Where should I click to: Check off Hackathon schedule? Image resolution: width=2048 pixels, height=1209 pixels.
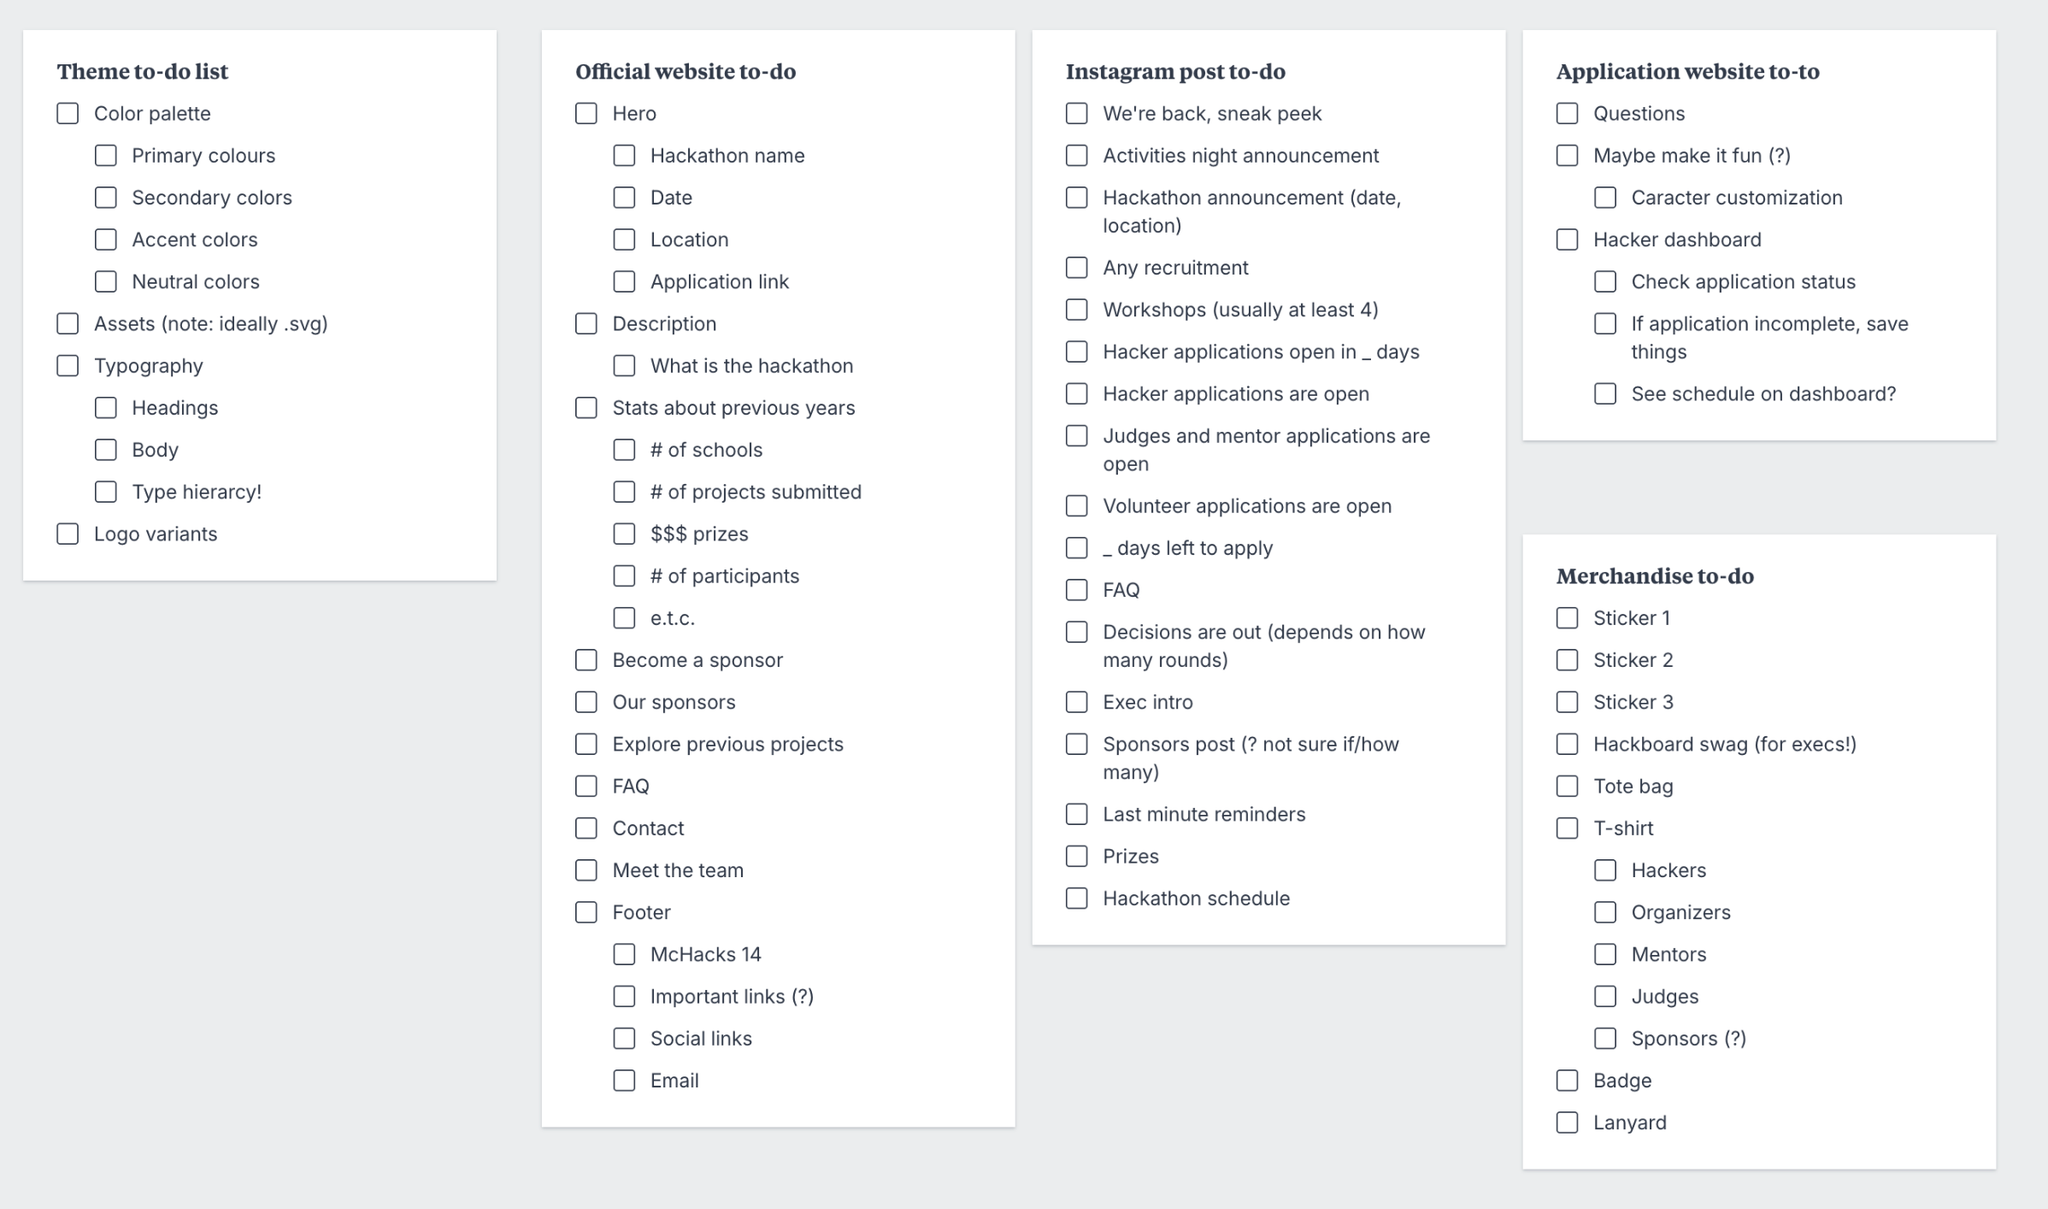click(1077, 898)
